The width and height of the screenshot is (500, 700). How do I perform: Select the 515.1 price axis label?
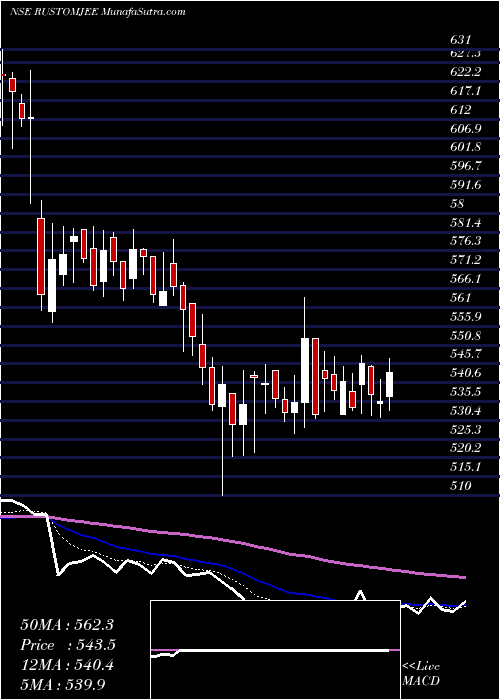coord(466,467)
